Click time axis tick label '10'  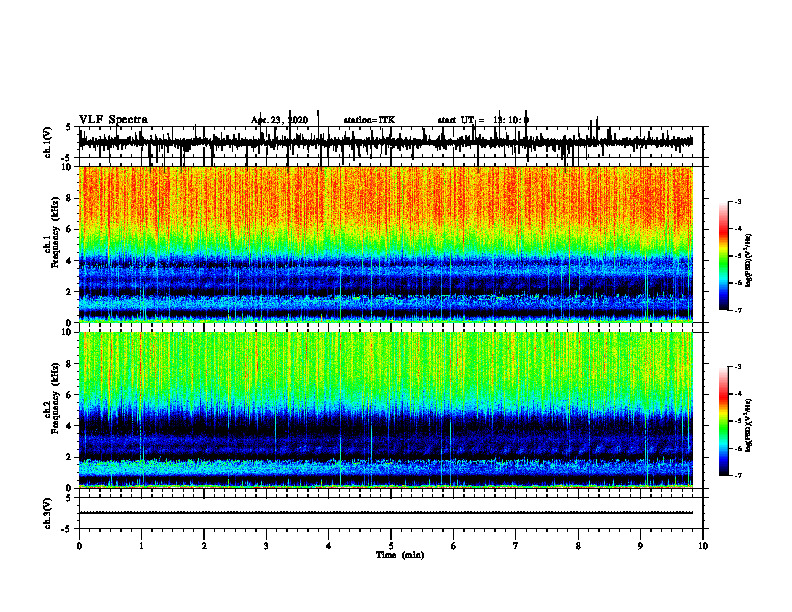click(x=703, y=546)
